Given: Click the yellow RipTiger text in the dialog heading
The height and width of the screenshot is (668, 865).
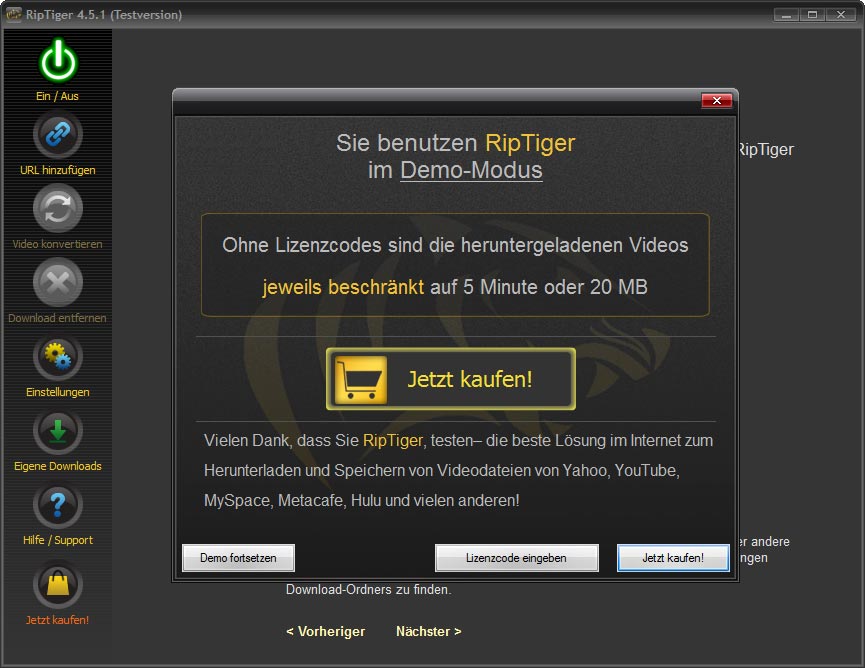Looking at the screenshot, I should click(530, 143).
